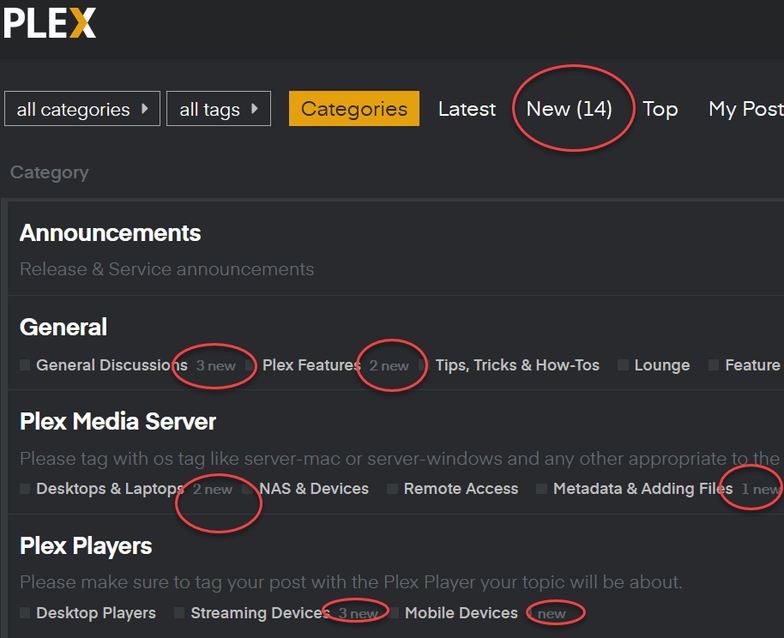Open Metadata & Adding Files subcategory
Screen dimensions: 784x638
tap(643, 488)
